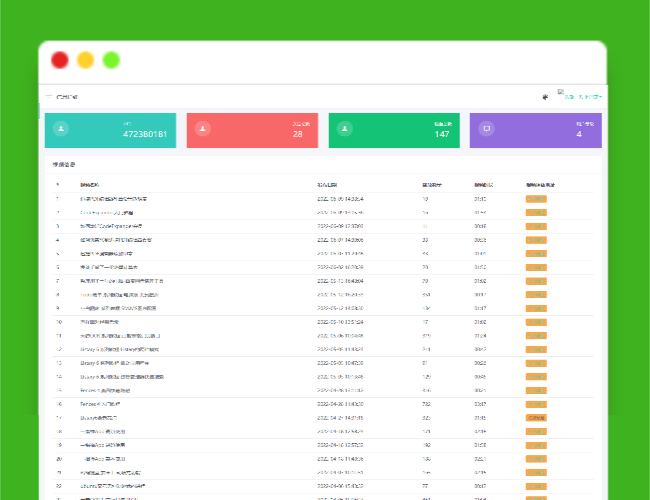Click the orange tag in table row 1
This screenshot has width=650, height=500.
[x=536, y=199]
